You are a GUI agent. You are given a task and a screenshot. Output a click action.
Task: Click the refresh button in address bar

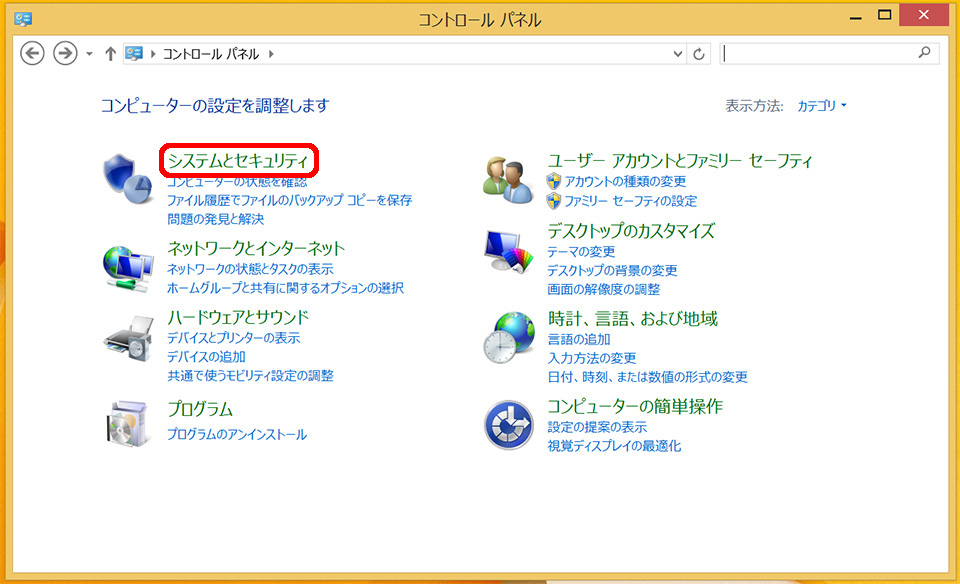(x=699, y=54)
